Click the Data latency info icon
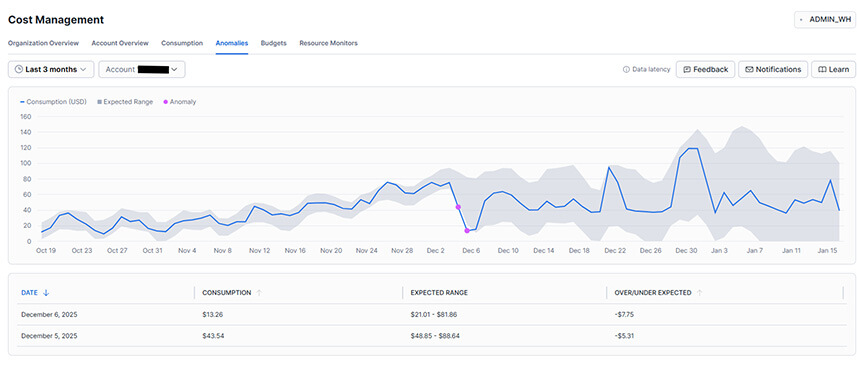This screenshot has width=857, height=368. (x=626, y=70)
